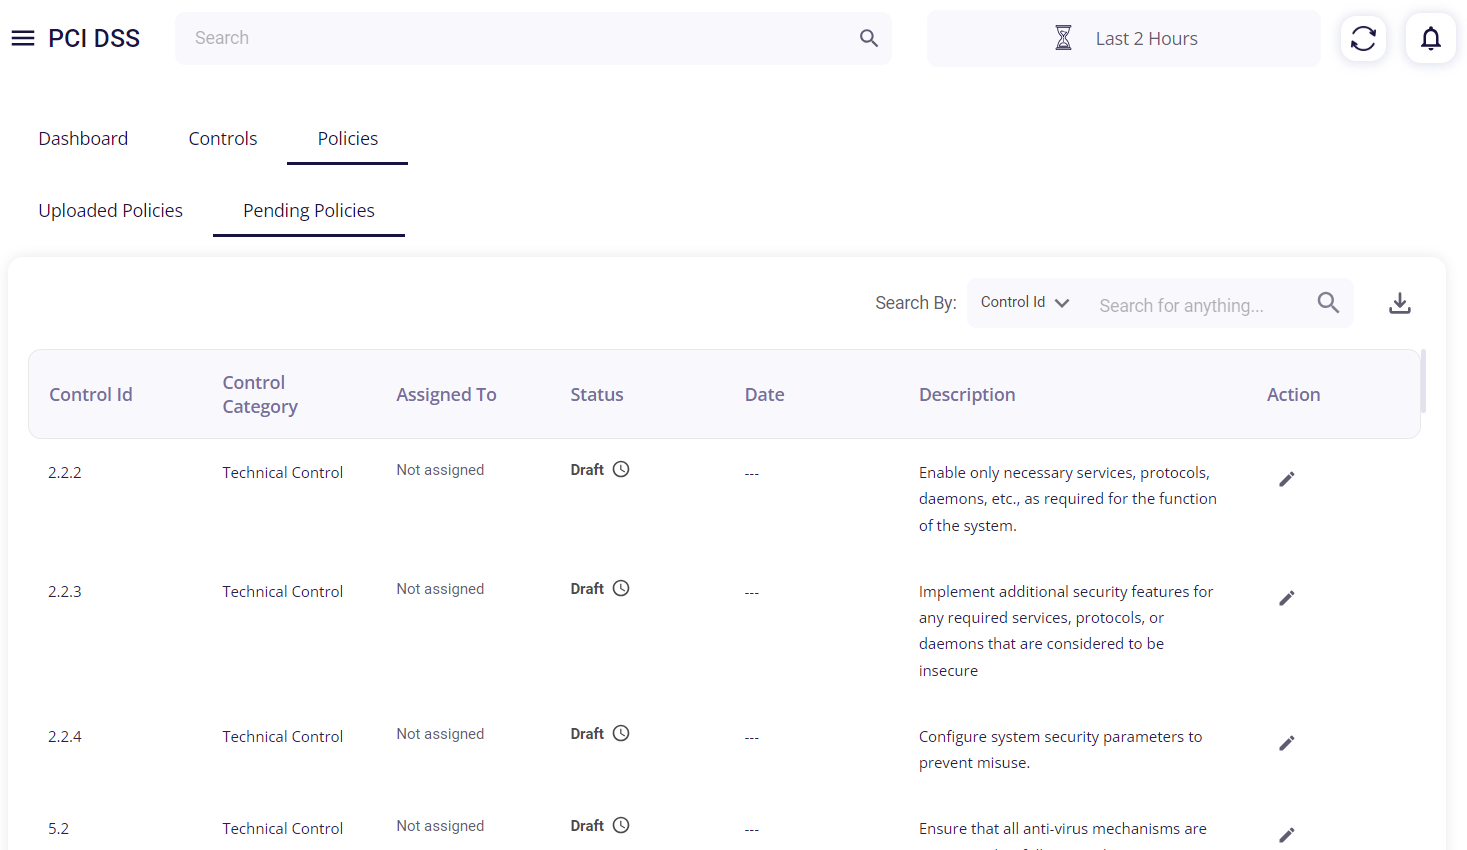Open the Control Id search-by dropdown
The height and width of the screenshot is (850, 1467).
pos(1025,302)
